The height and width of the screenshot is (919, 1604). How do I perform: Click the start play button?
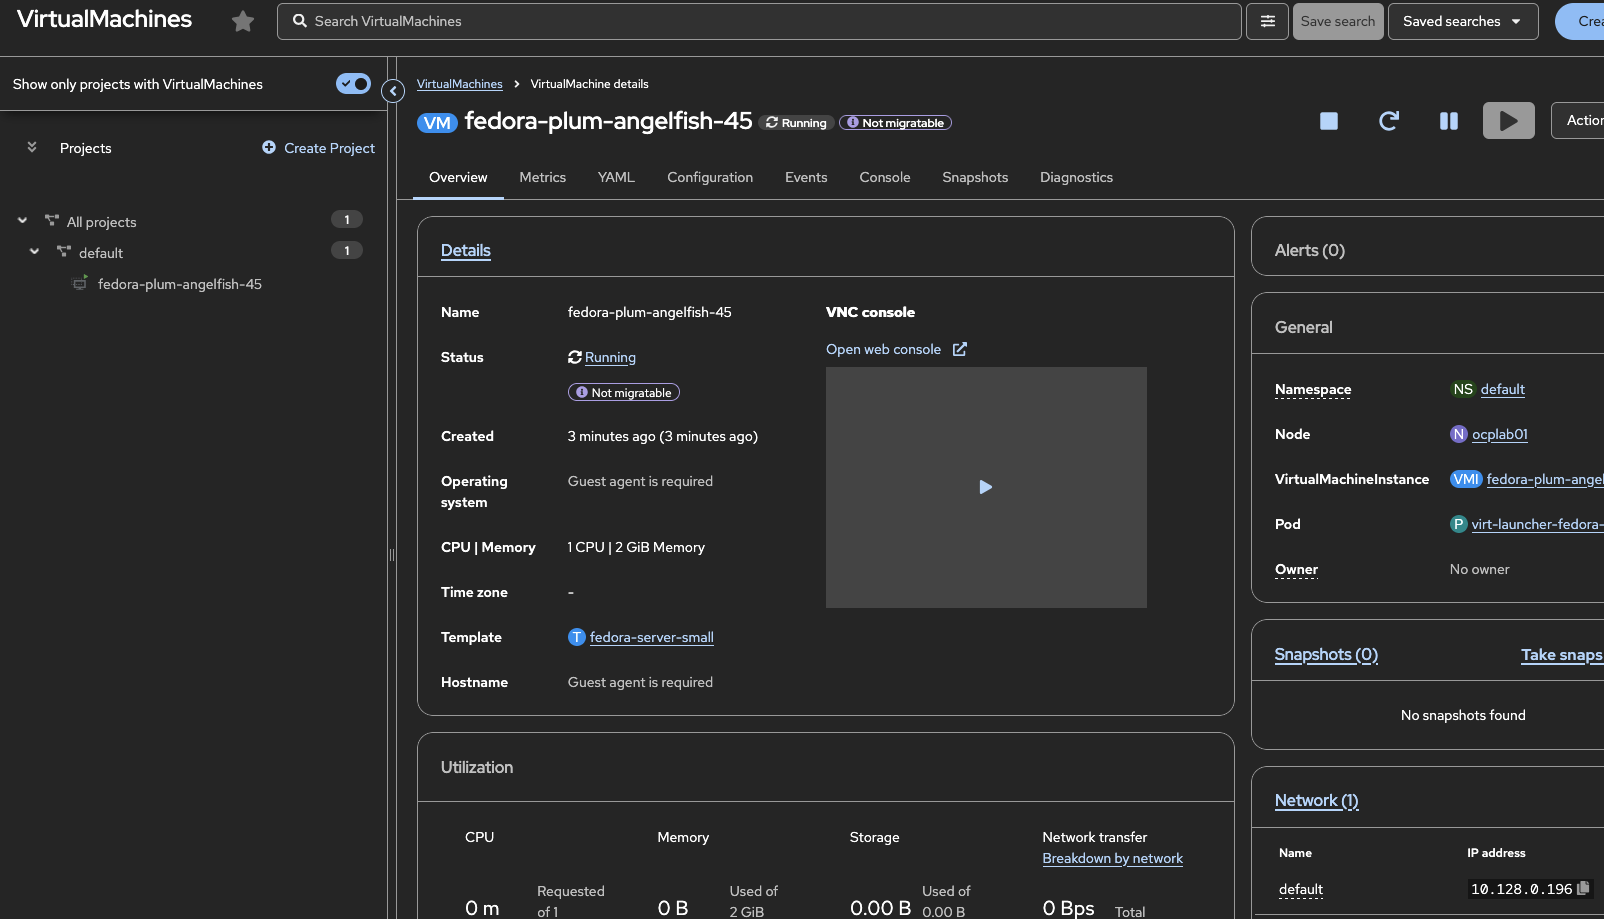[1509, 121]
